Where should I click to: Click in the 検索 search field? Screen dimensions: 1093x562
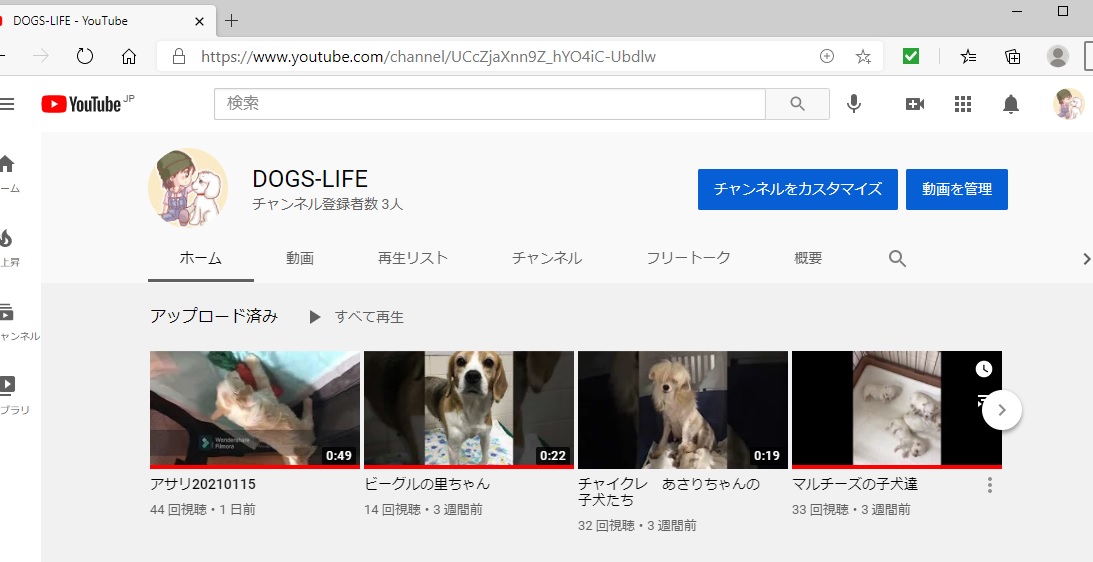[490, 104]
